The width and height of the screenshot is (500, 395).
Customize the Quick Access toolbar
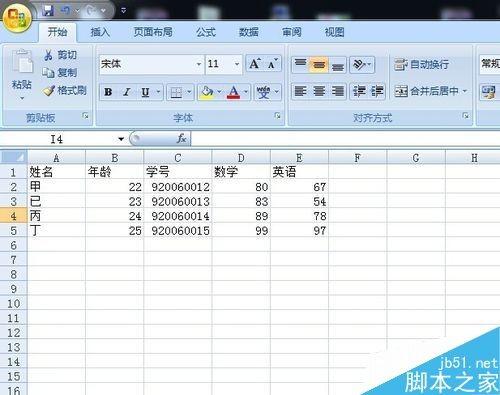[x=123, y=11]
